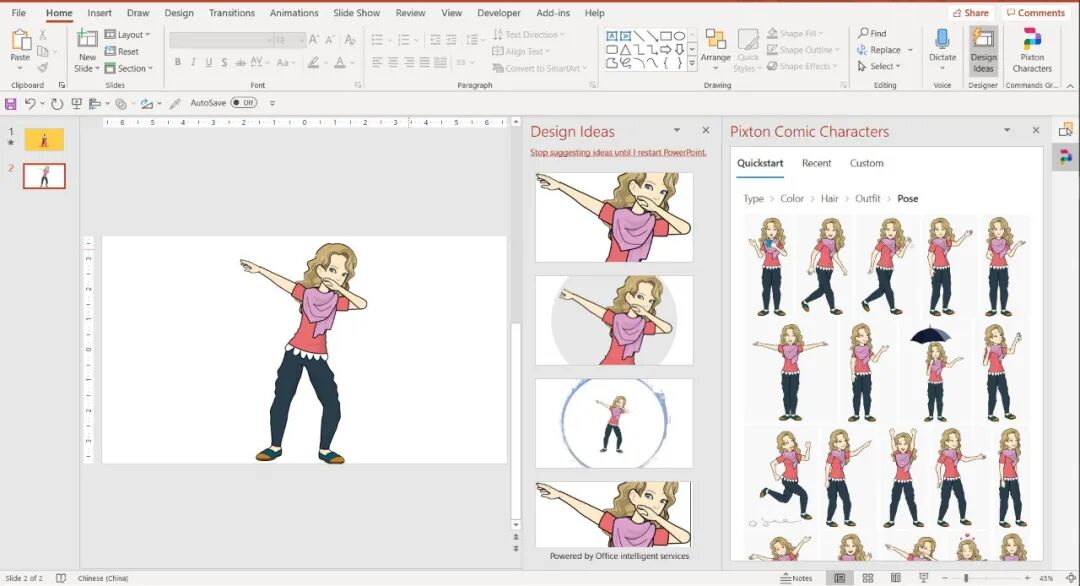Click the Share button

[971, 12]
